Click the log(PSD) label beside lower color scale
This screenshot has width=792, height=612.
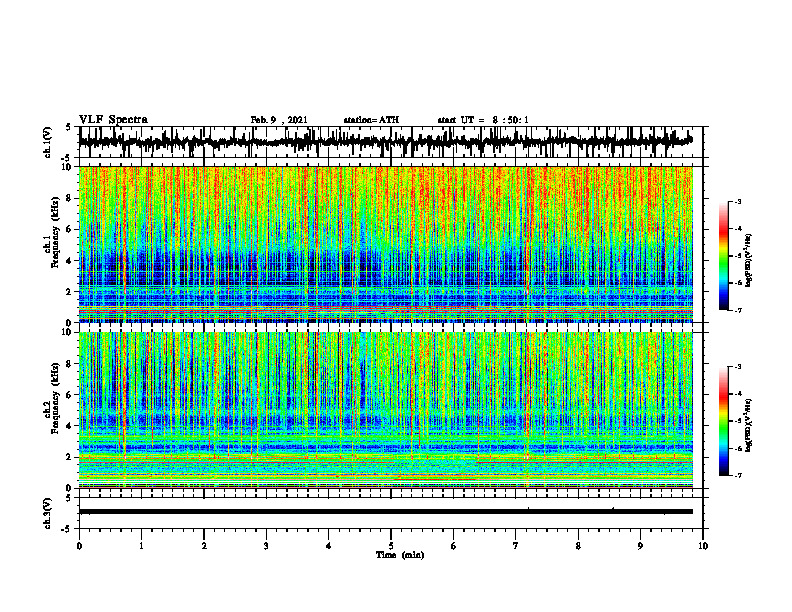[749, 425]
